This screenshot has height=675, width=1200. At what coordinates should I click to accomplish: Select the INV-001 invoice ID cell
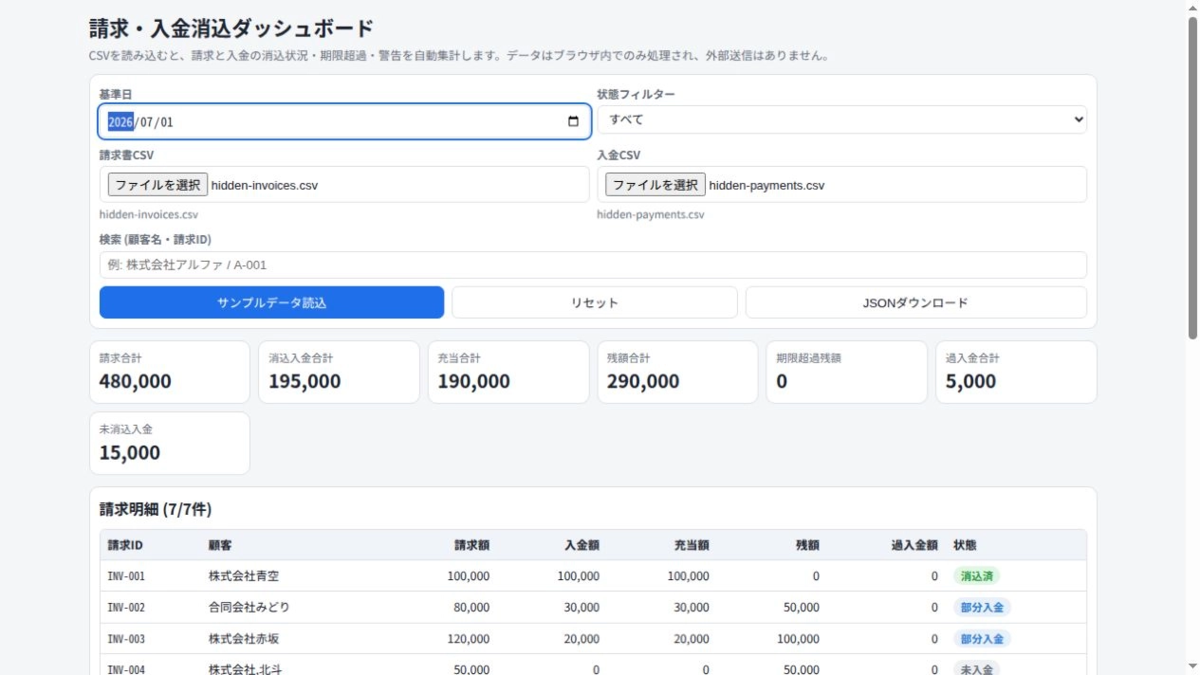click(126, 576)
